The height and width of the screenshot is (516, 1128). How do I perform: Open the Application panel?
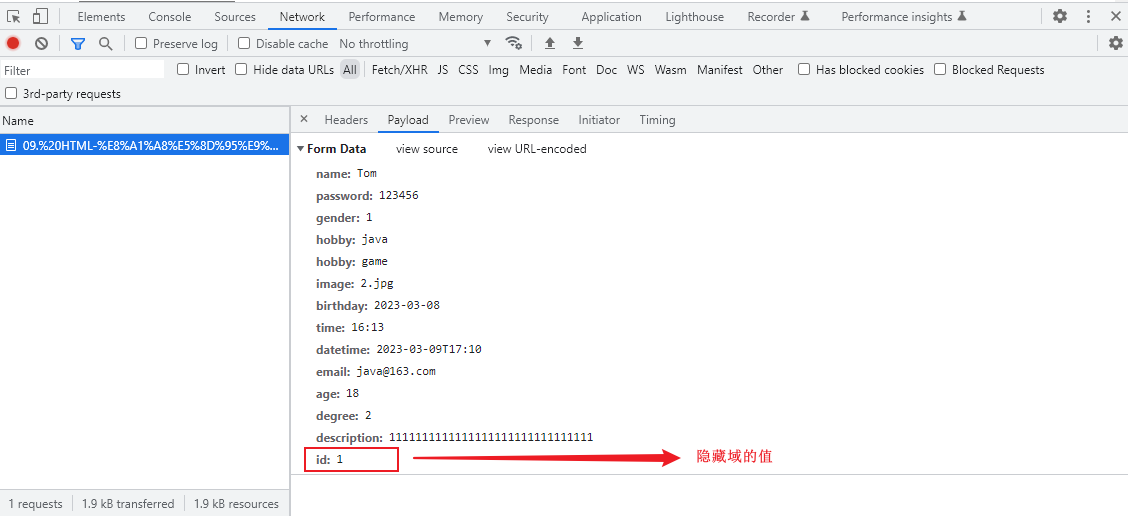tap(611, 17)
